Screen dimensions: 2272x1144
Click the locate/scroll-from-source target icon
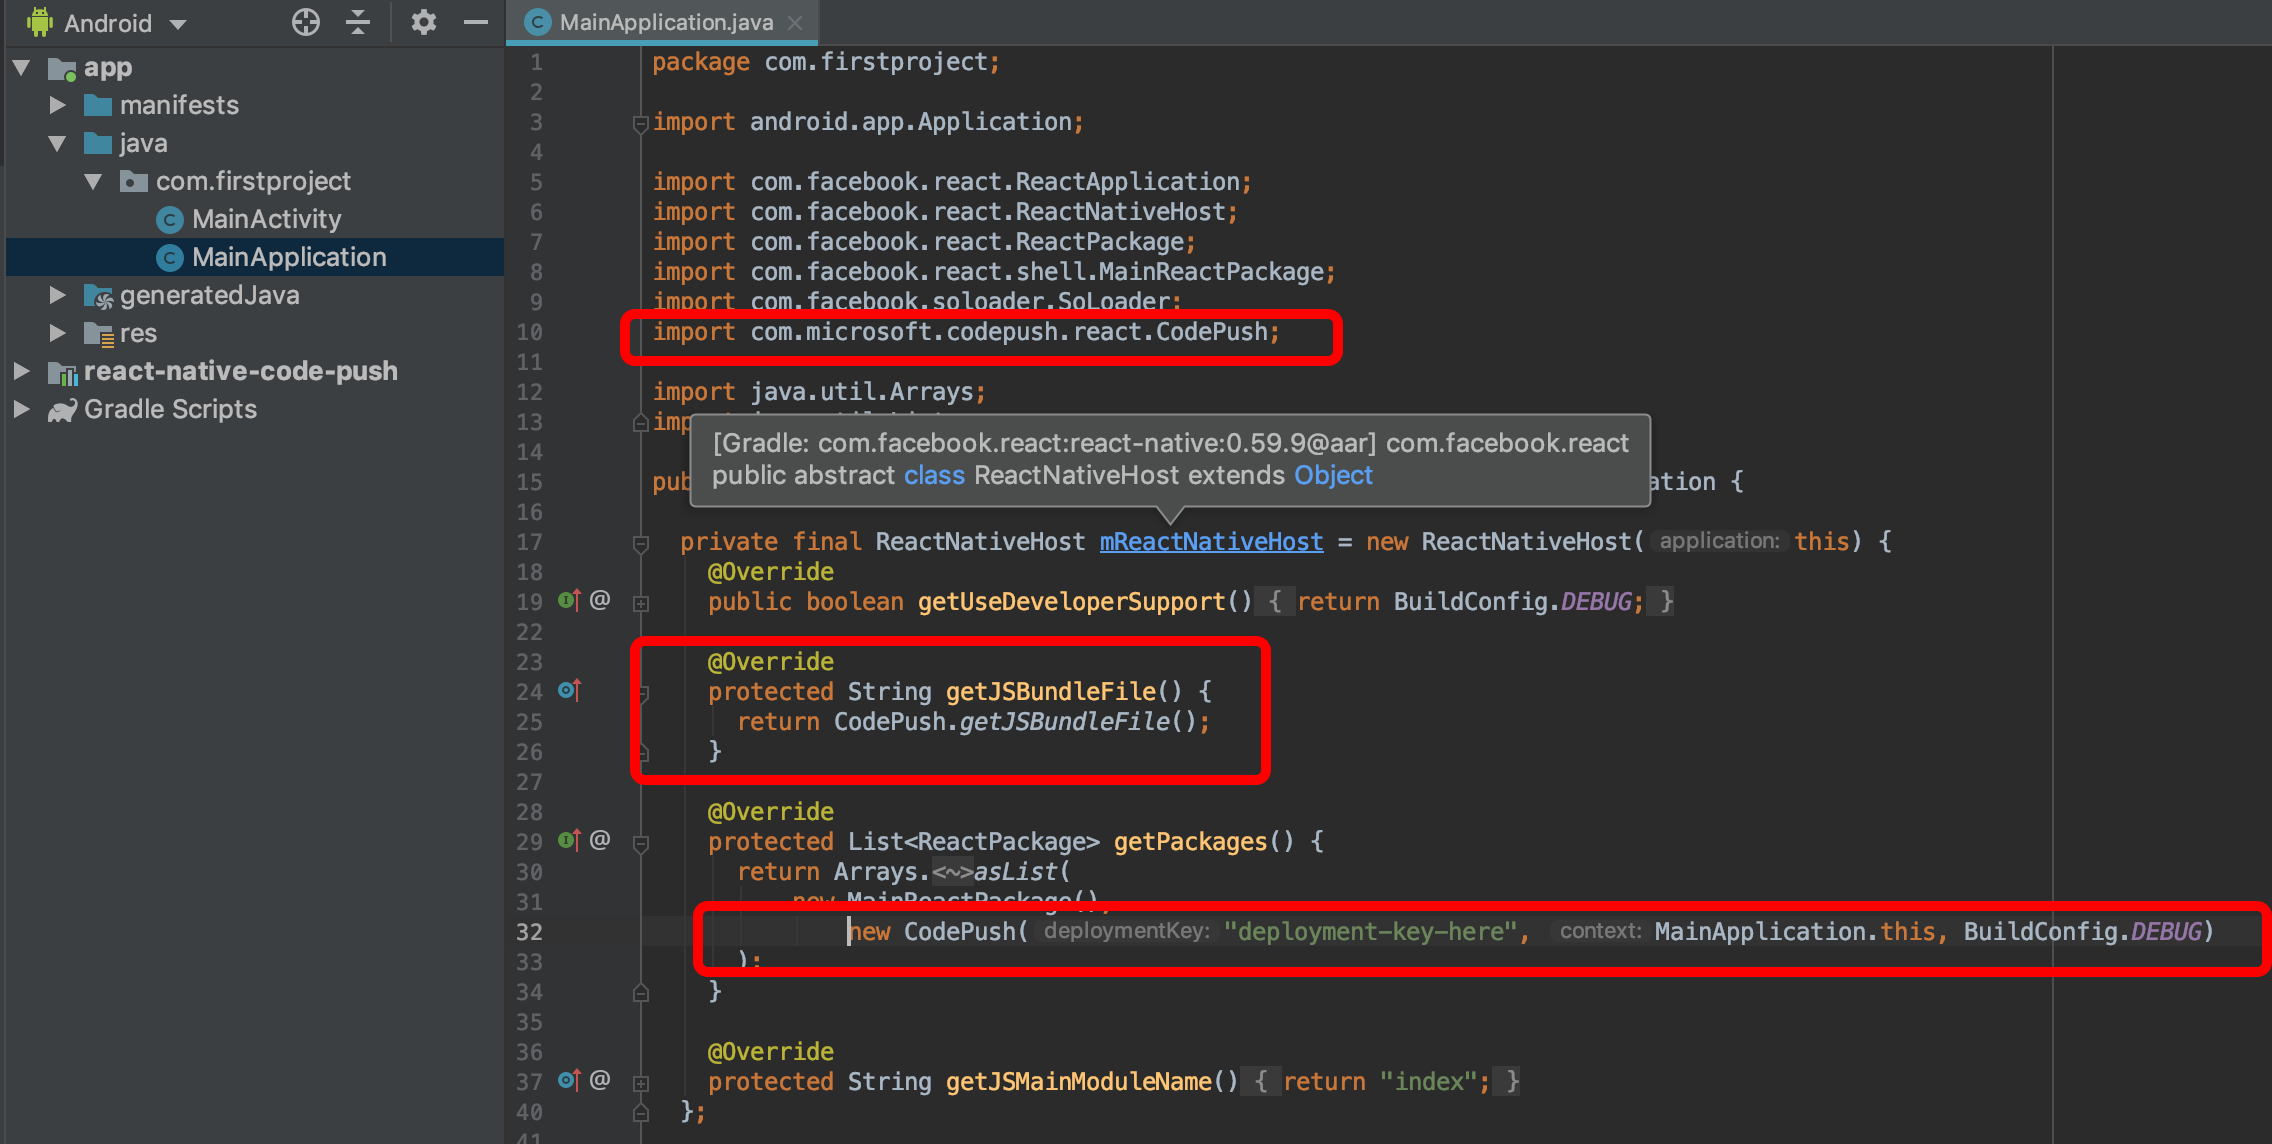tap(306, 22)
